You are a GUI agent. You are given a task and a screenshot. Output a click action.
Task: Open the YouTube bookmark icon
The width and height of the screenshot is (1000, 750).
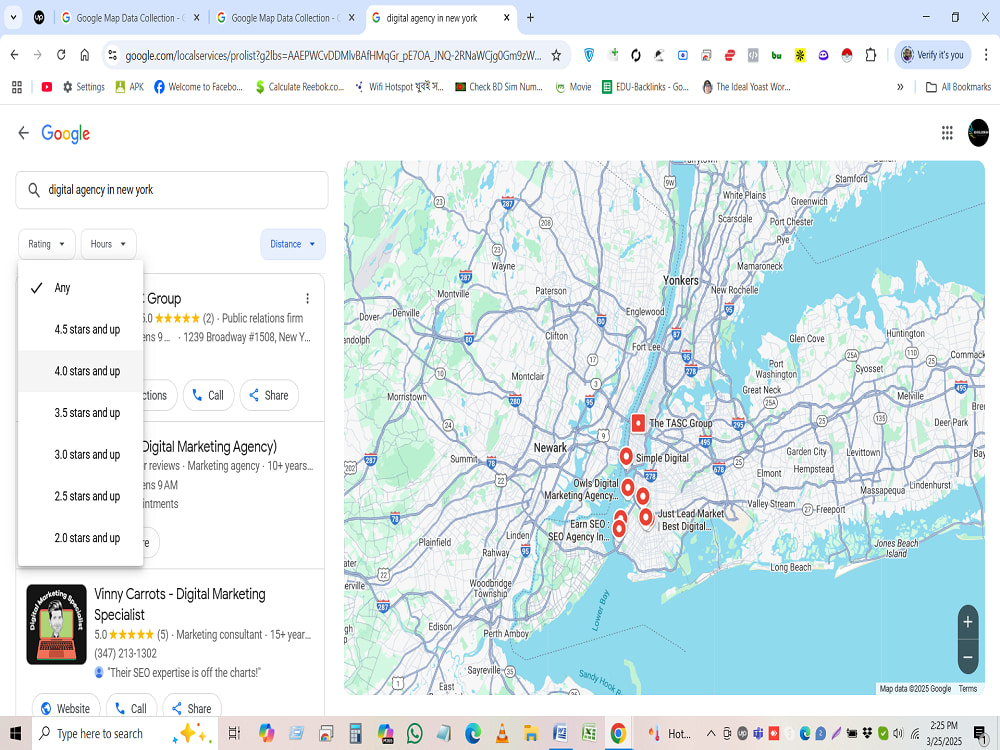[x=47, y=87]
